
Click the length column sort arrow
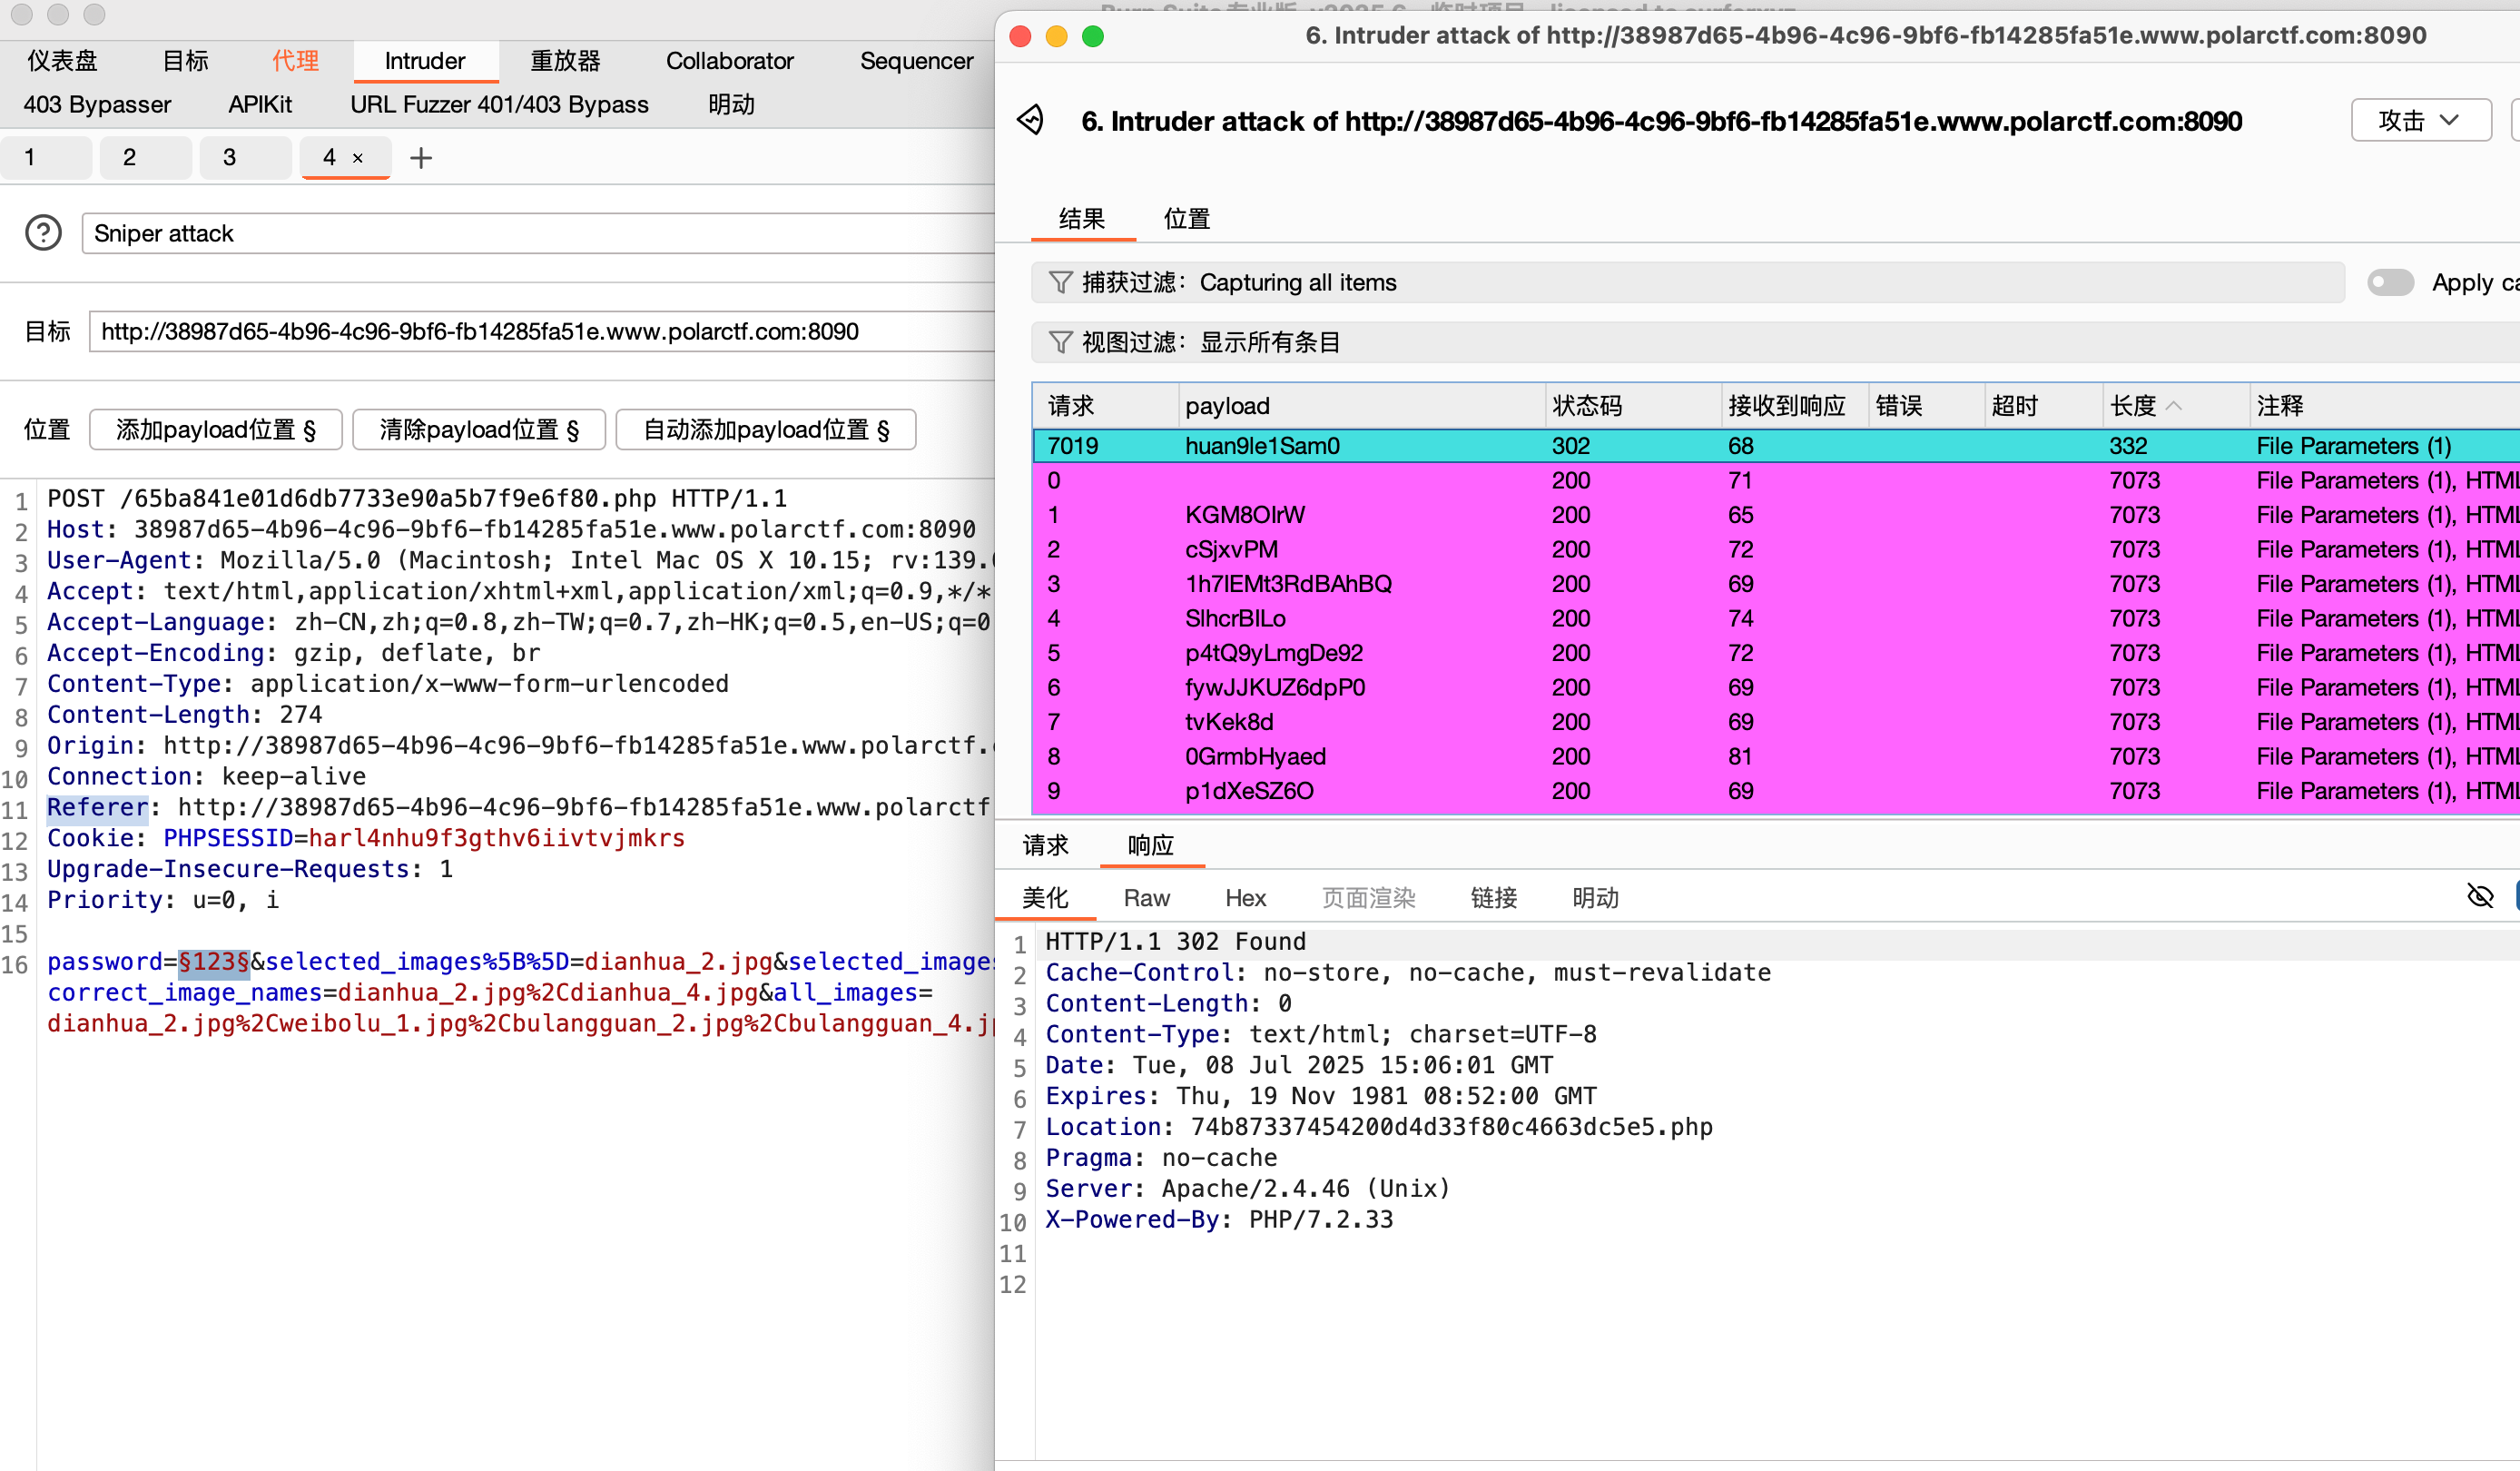(x=2174, y=406)
